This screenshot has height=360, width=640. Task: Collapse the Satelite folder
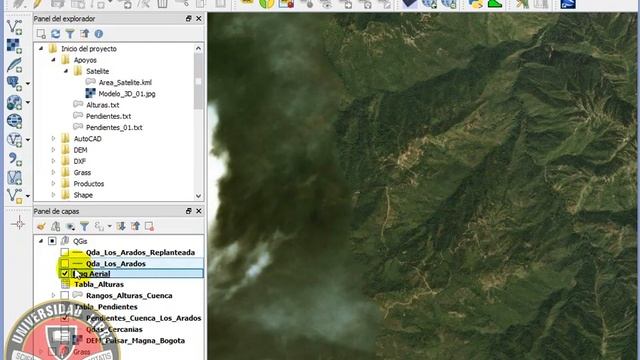66,71
